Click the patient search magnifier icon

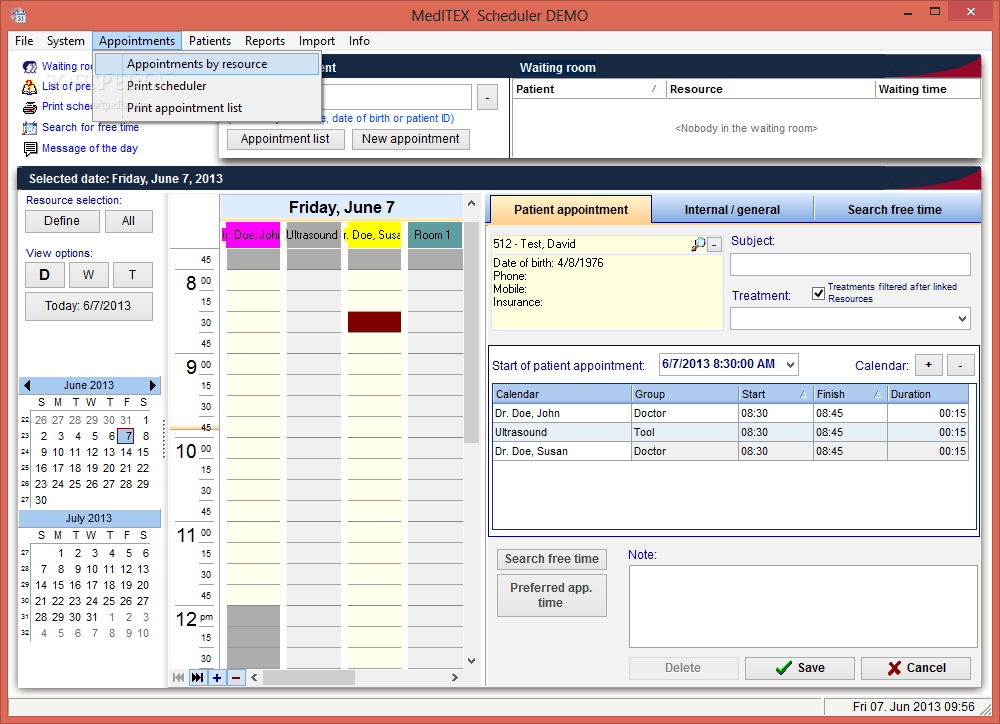pos(698,244)
